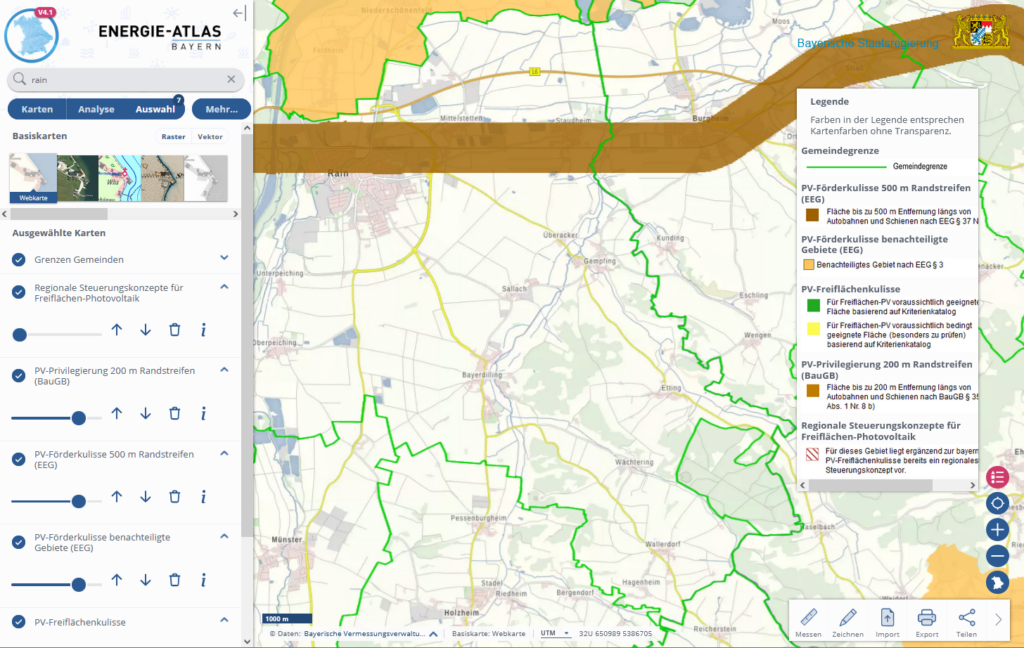Move benachteiligte Gebiete layer up

click(117, 580)
